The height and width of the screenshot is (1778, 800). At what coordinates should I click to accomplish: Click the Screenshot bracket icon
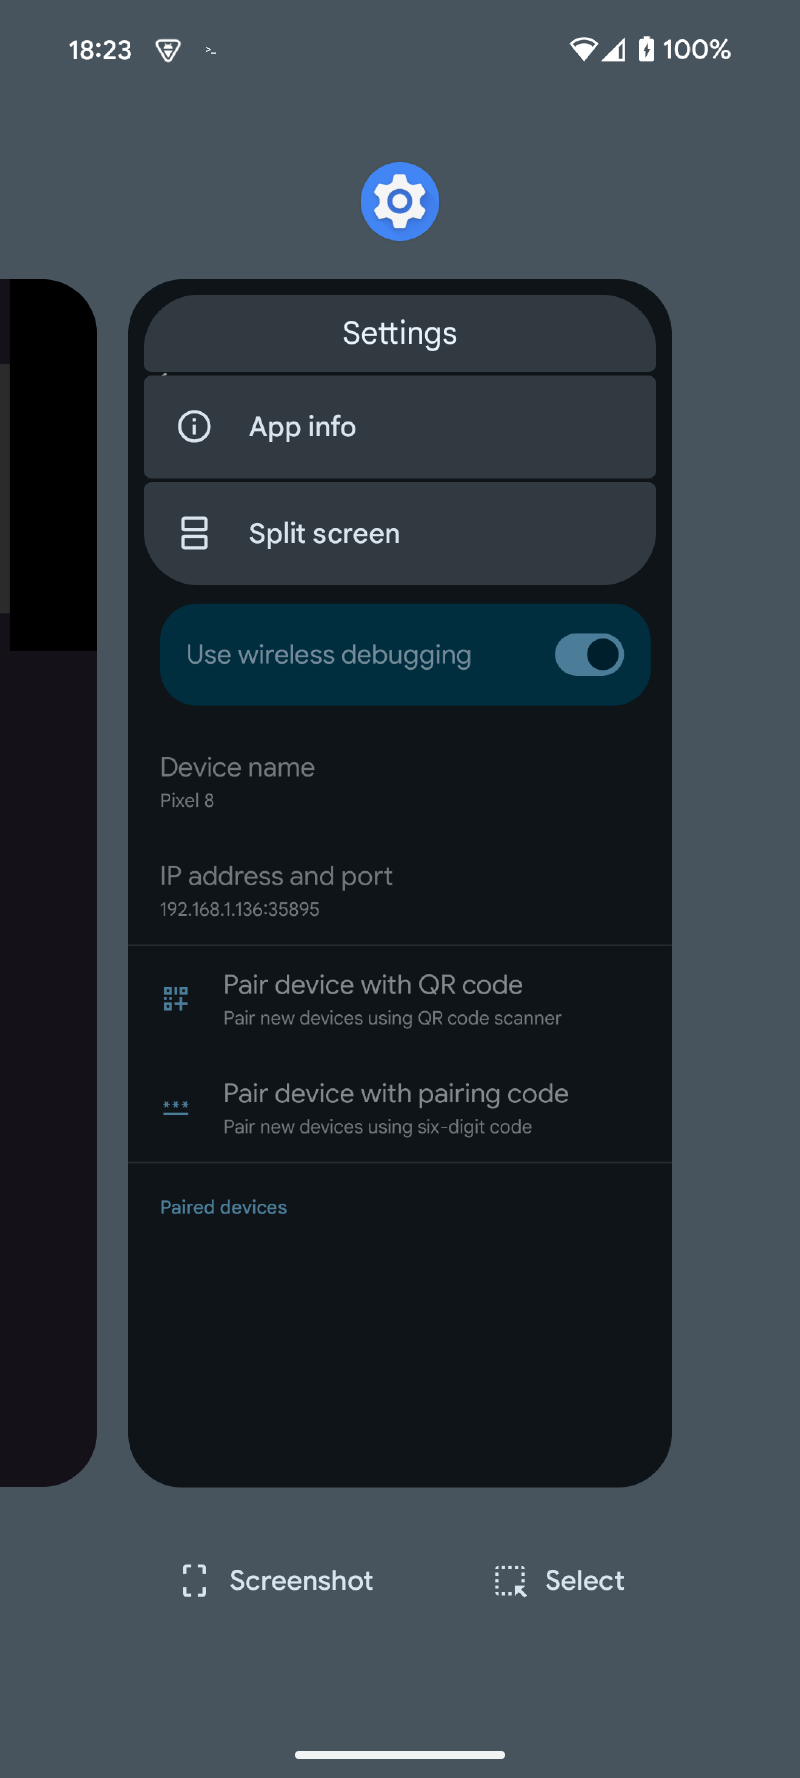click(195, 1581)
